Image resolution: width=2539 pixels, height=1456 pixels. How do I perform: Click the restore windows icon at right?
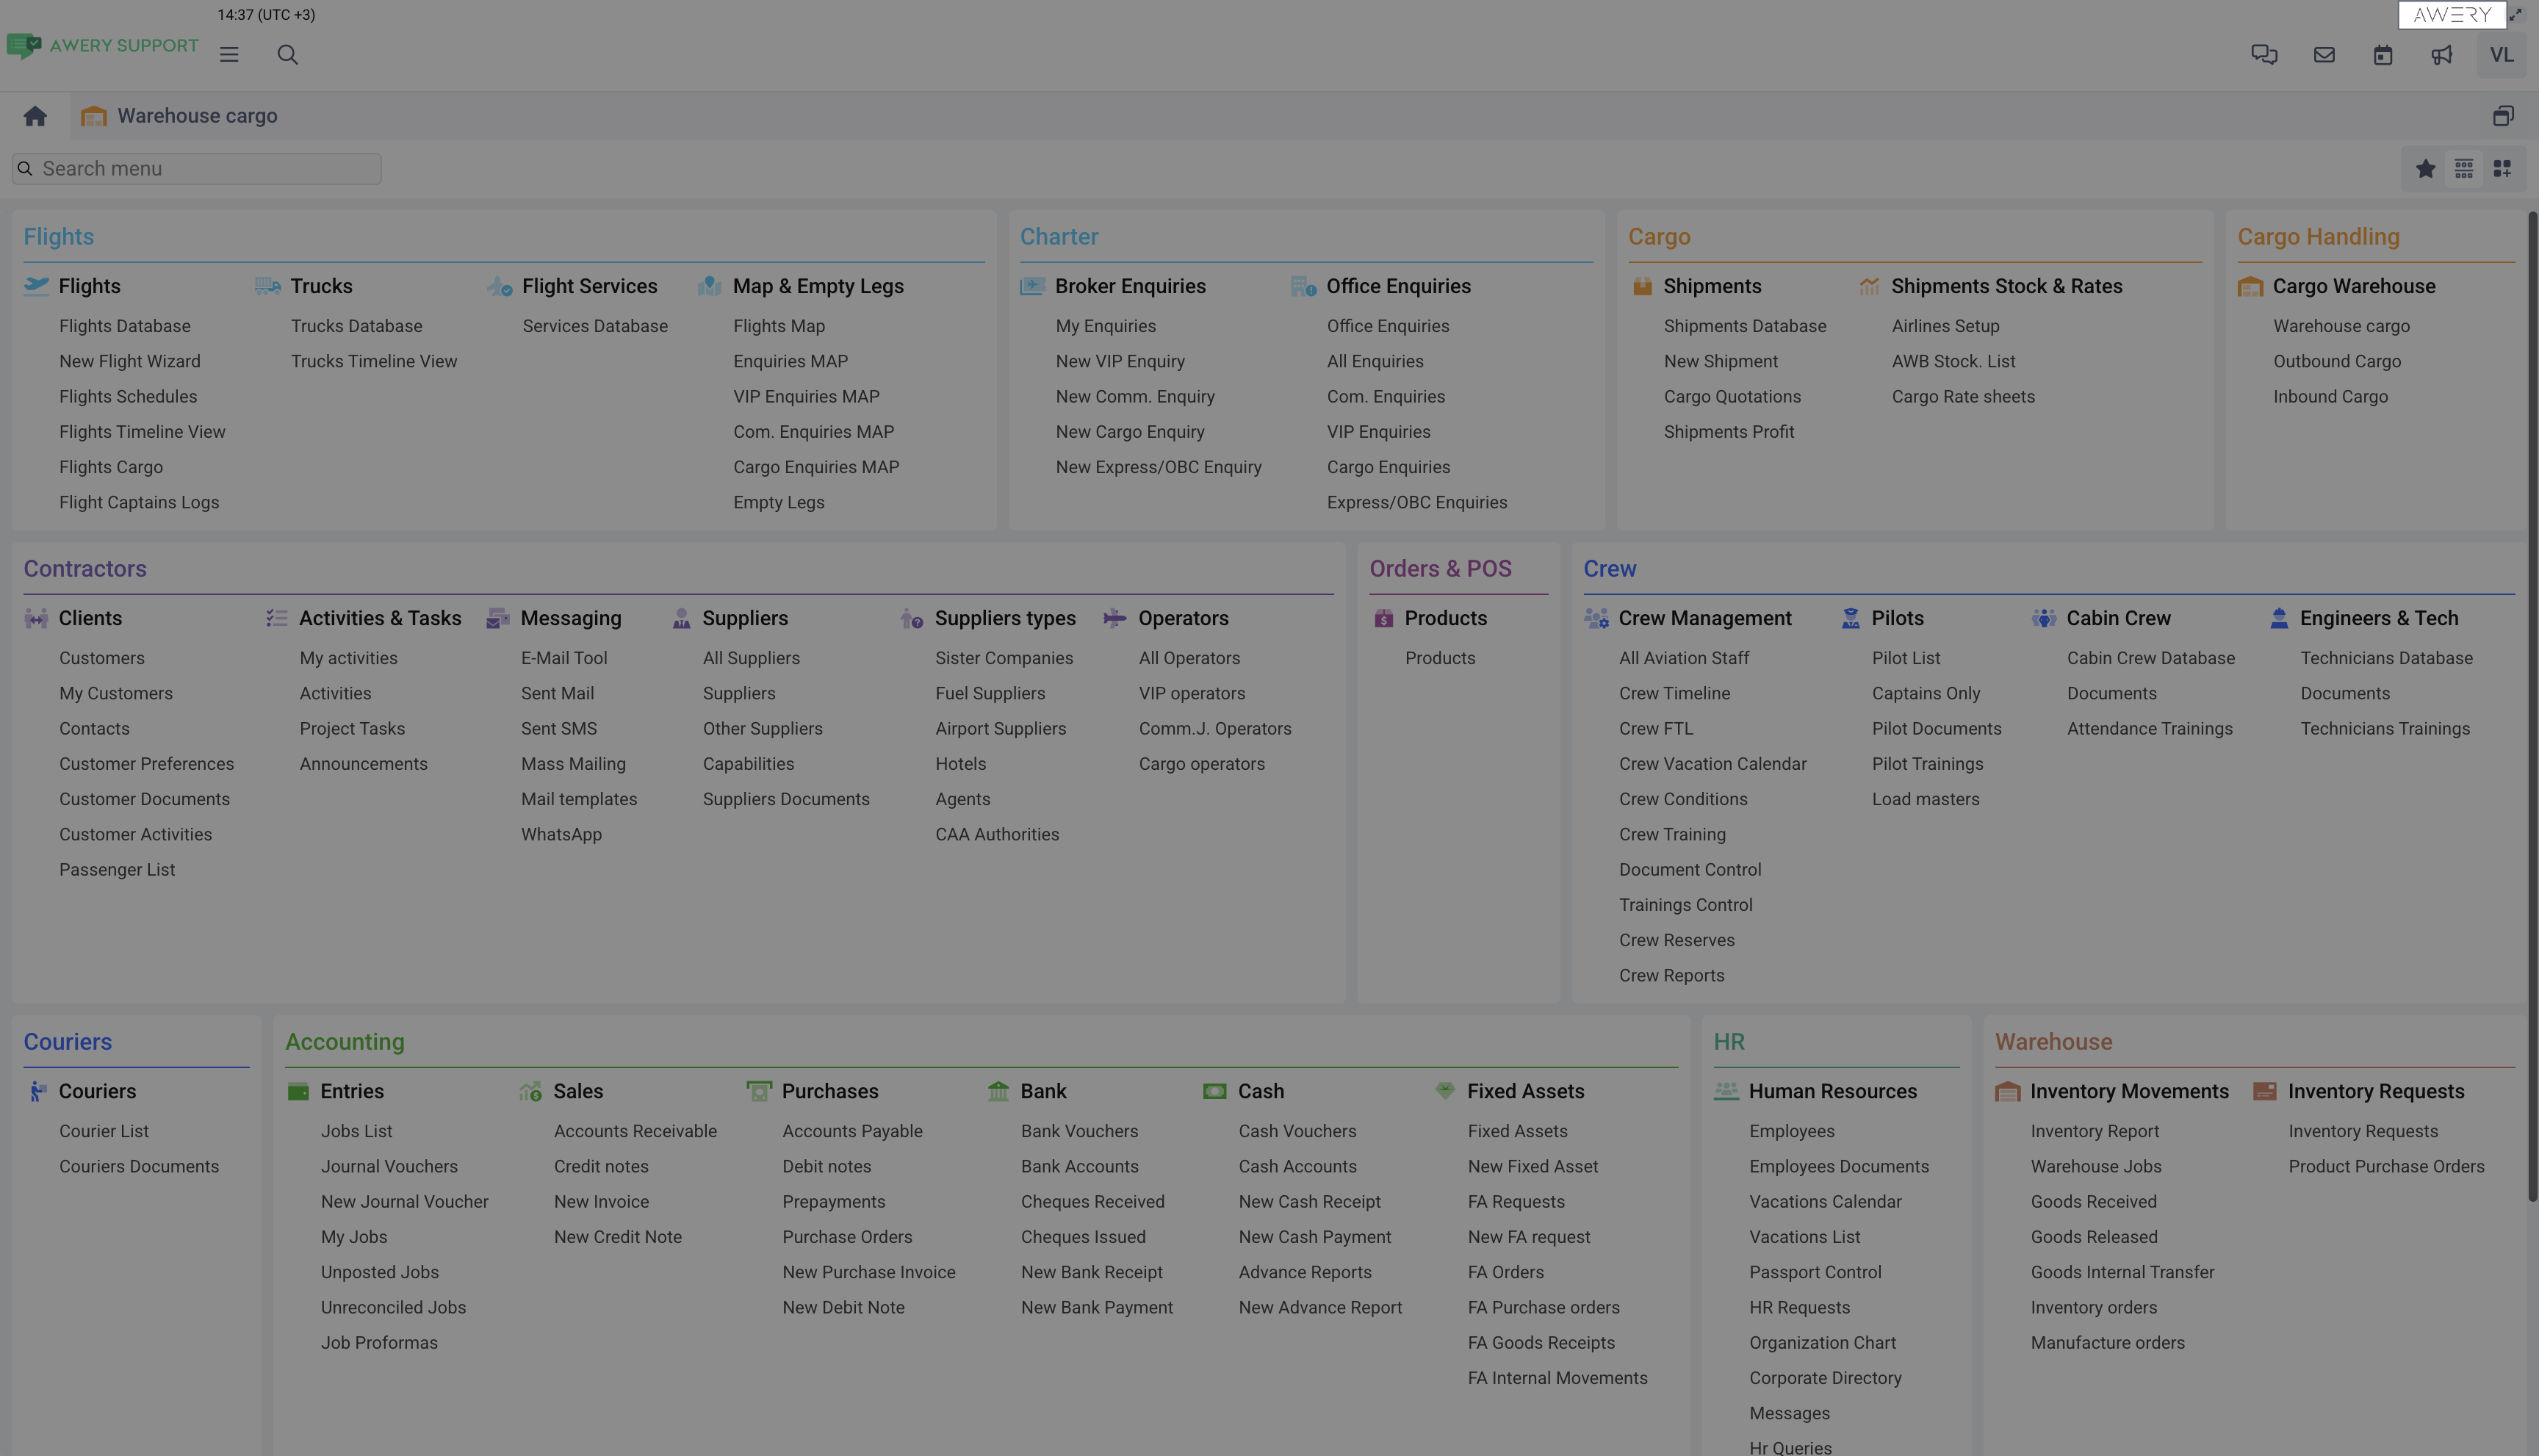click(2502, 116)
